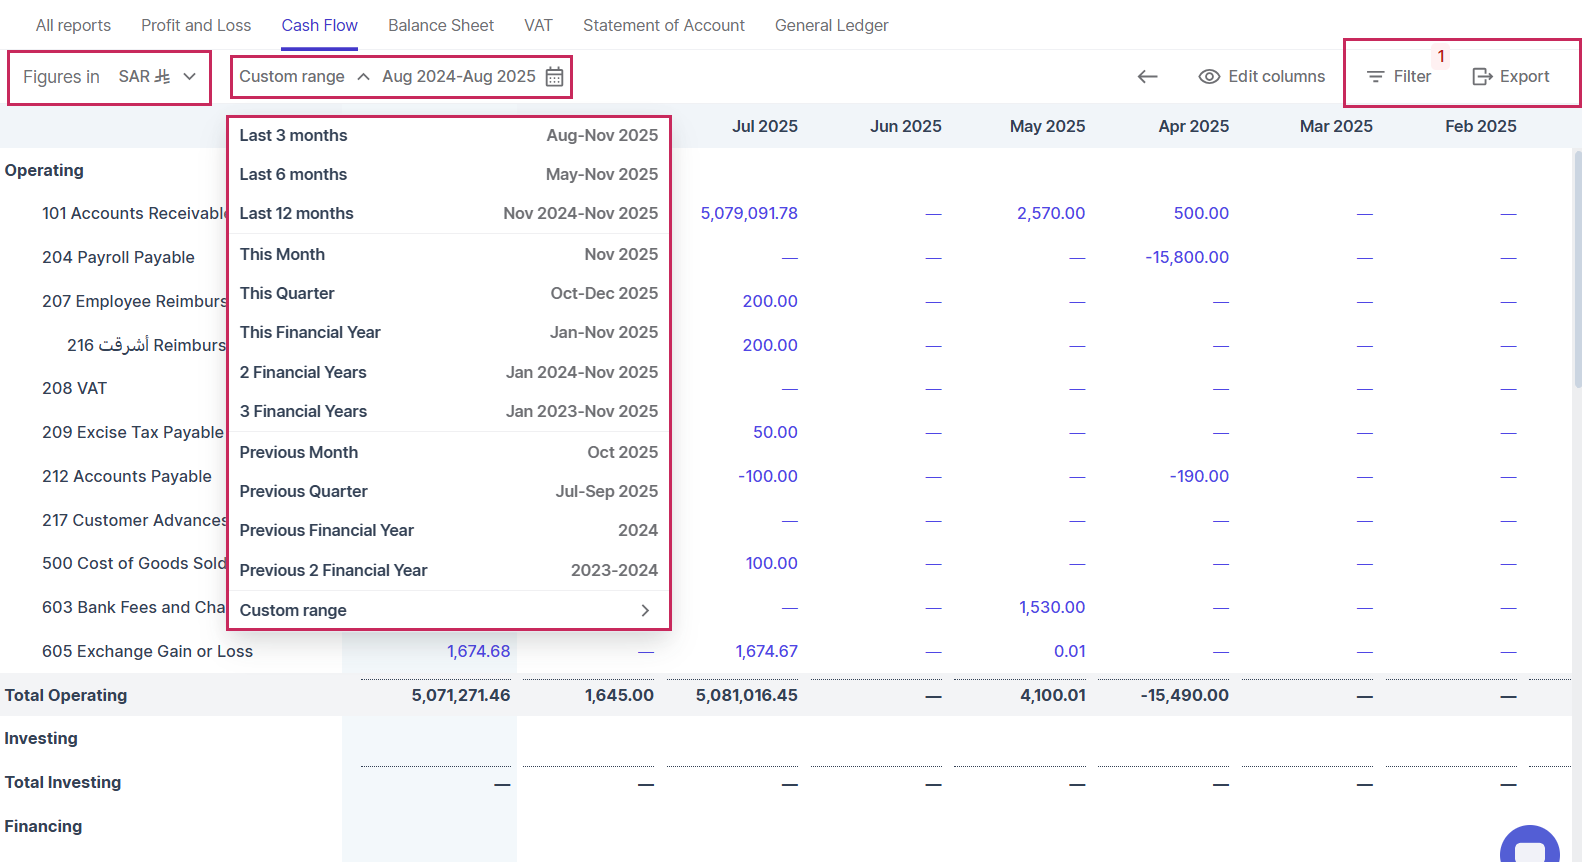Click the Export icon

click(x=1482, y=77)
